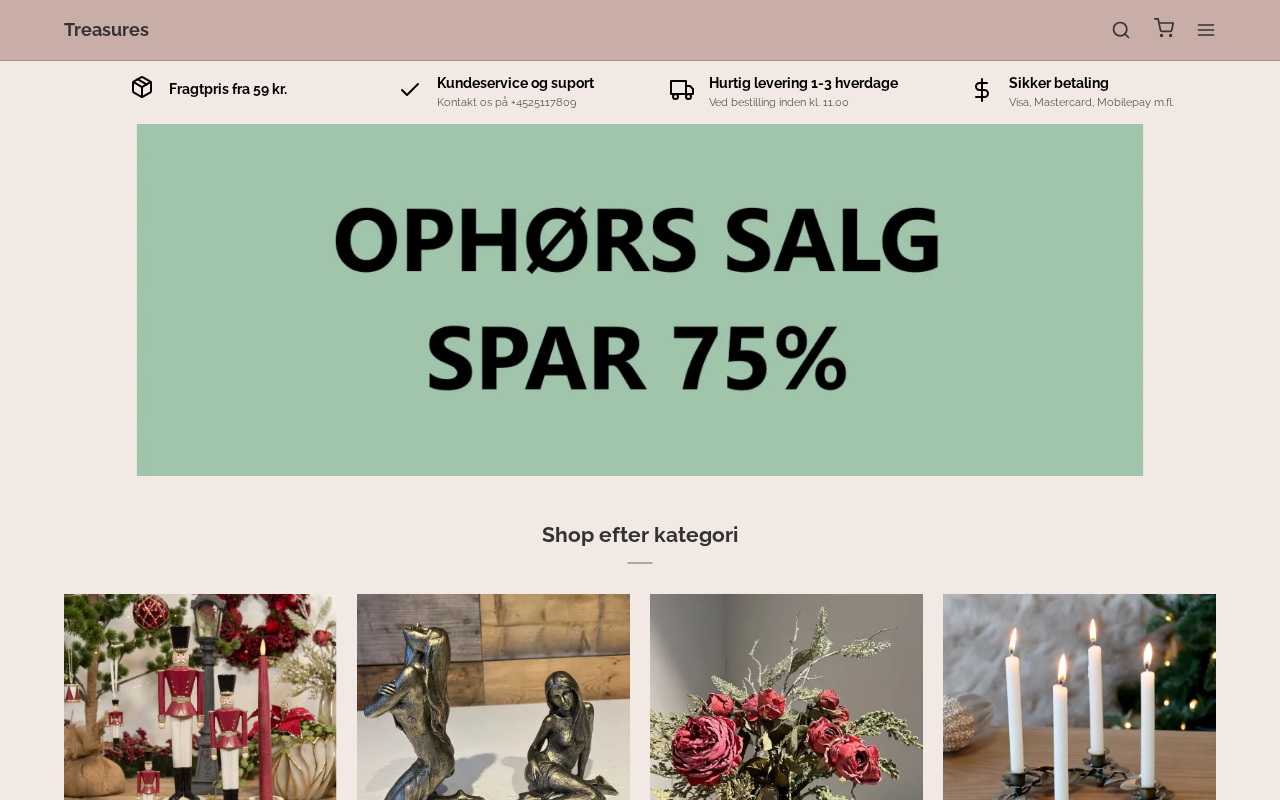This screenshot has height=800, width=1280.
Task: Click the Shop efter kategori heading
Action: 640,535
